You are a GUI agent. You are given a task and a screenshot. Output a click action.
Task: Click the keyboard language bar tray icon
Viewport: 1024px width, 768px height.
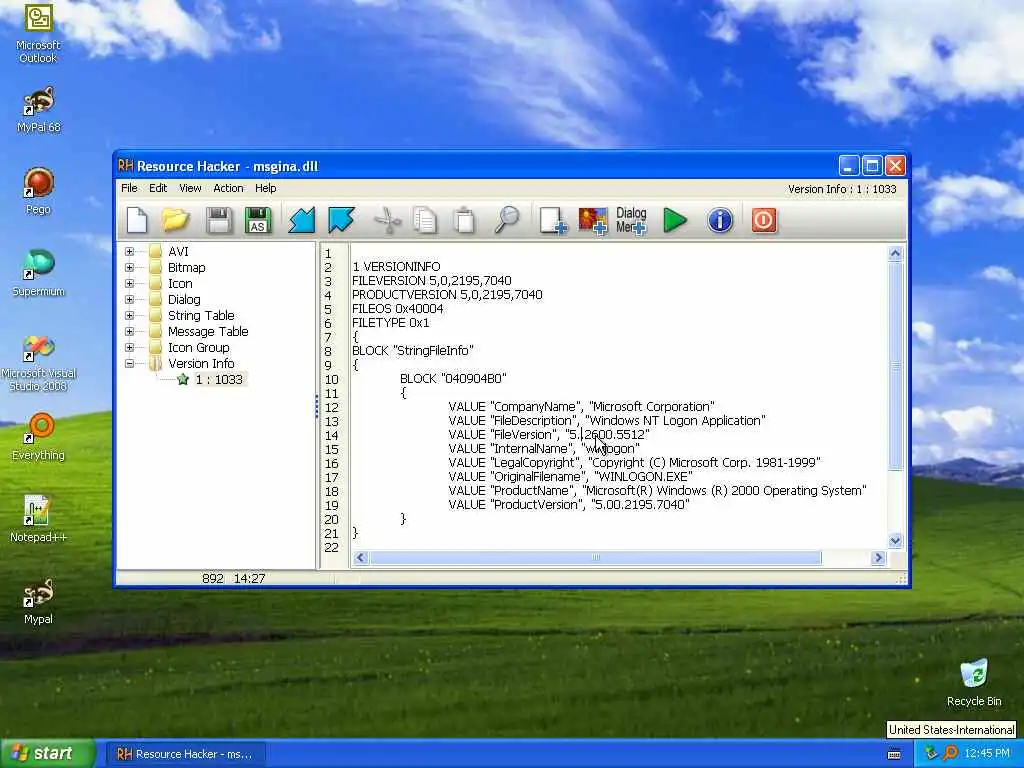pos(894,754)
